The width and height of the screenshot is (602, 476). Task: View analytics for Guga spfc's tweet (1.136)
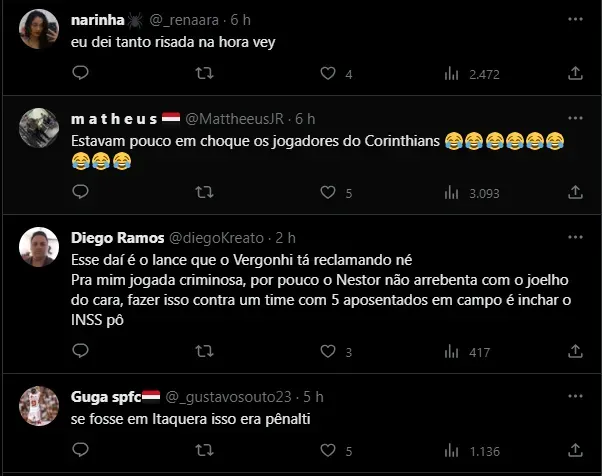click(x=451, y=449)
